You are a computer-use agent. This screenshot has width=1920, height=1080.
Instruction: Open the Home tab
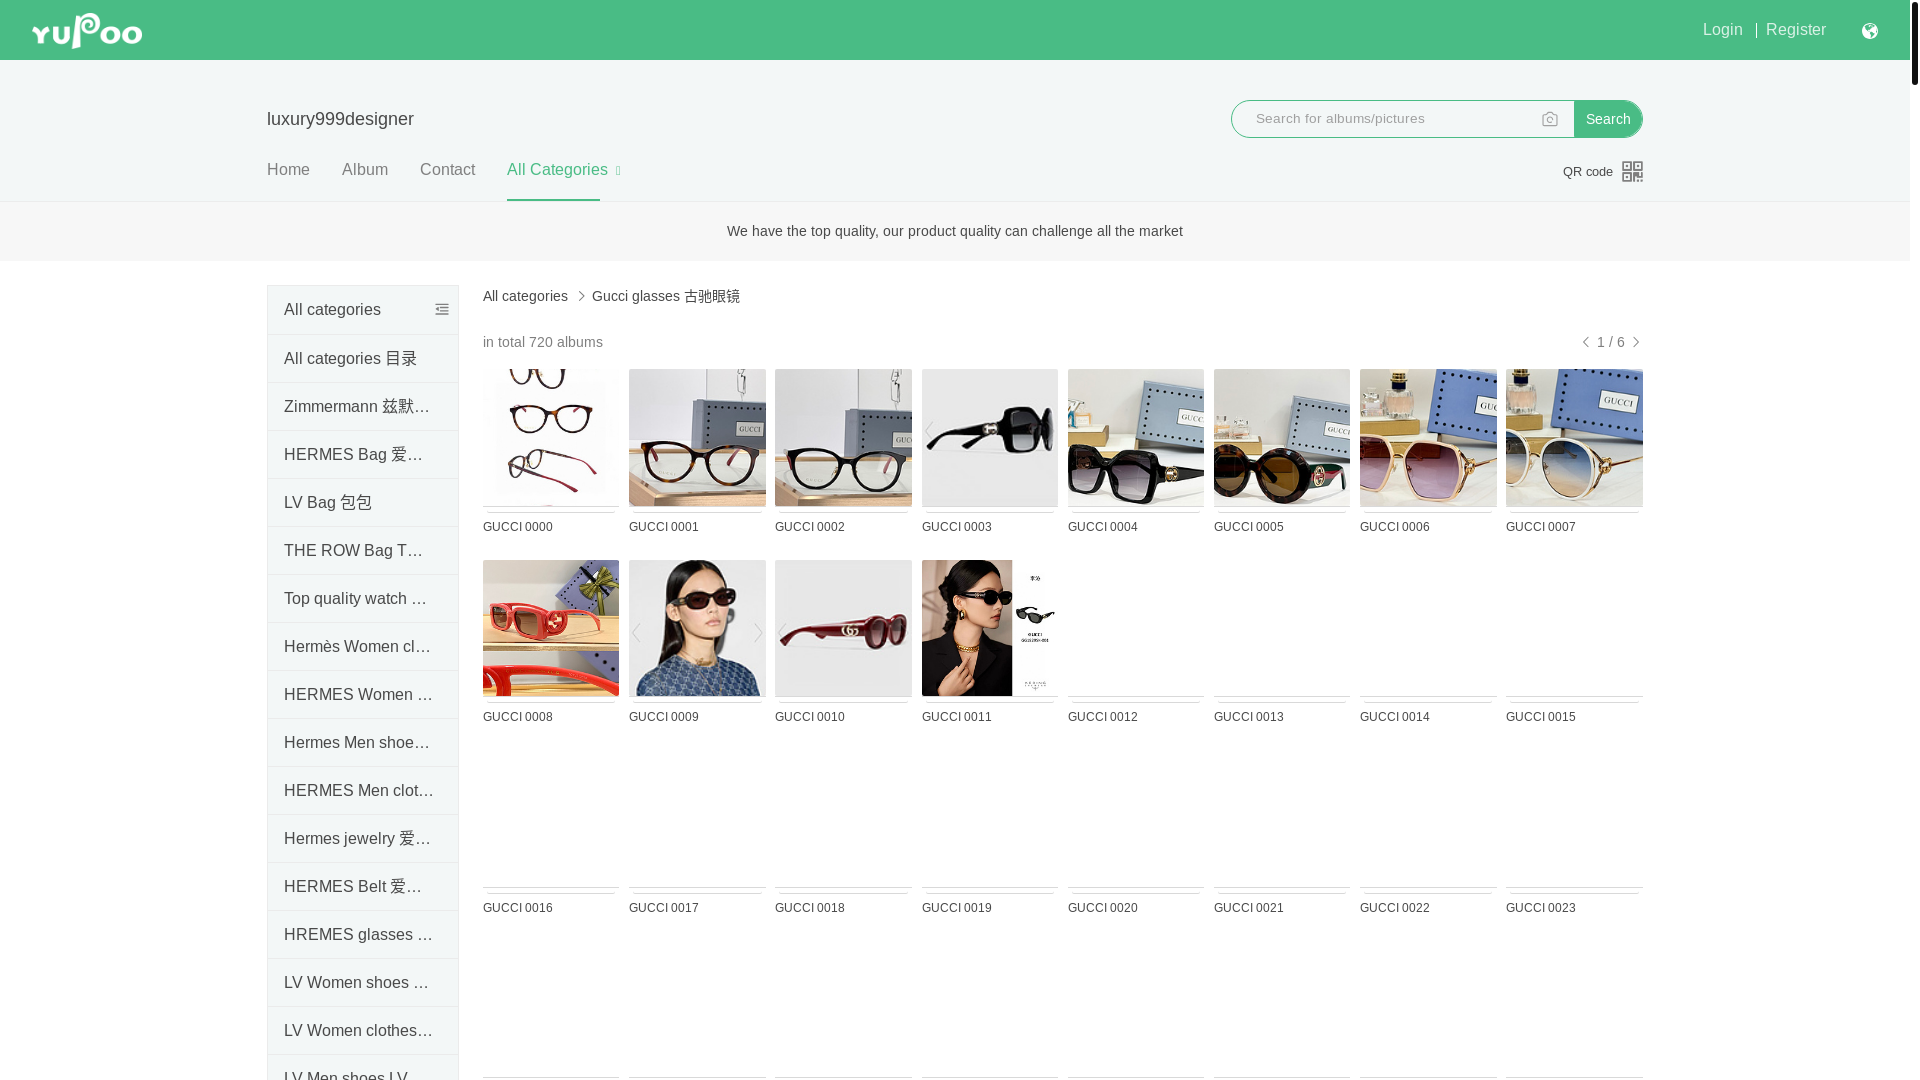288,170
